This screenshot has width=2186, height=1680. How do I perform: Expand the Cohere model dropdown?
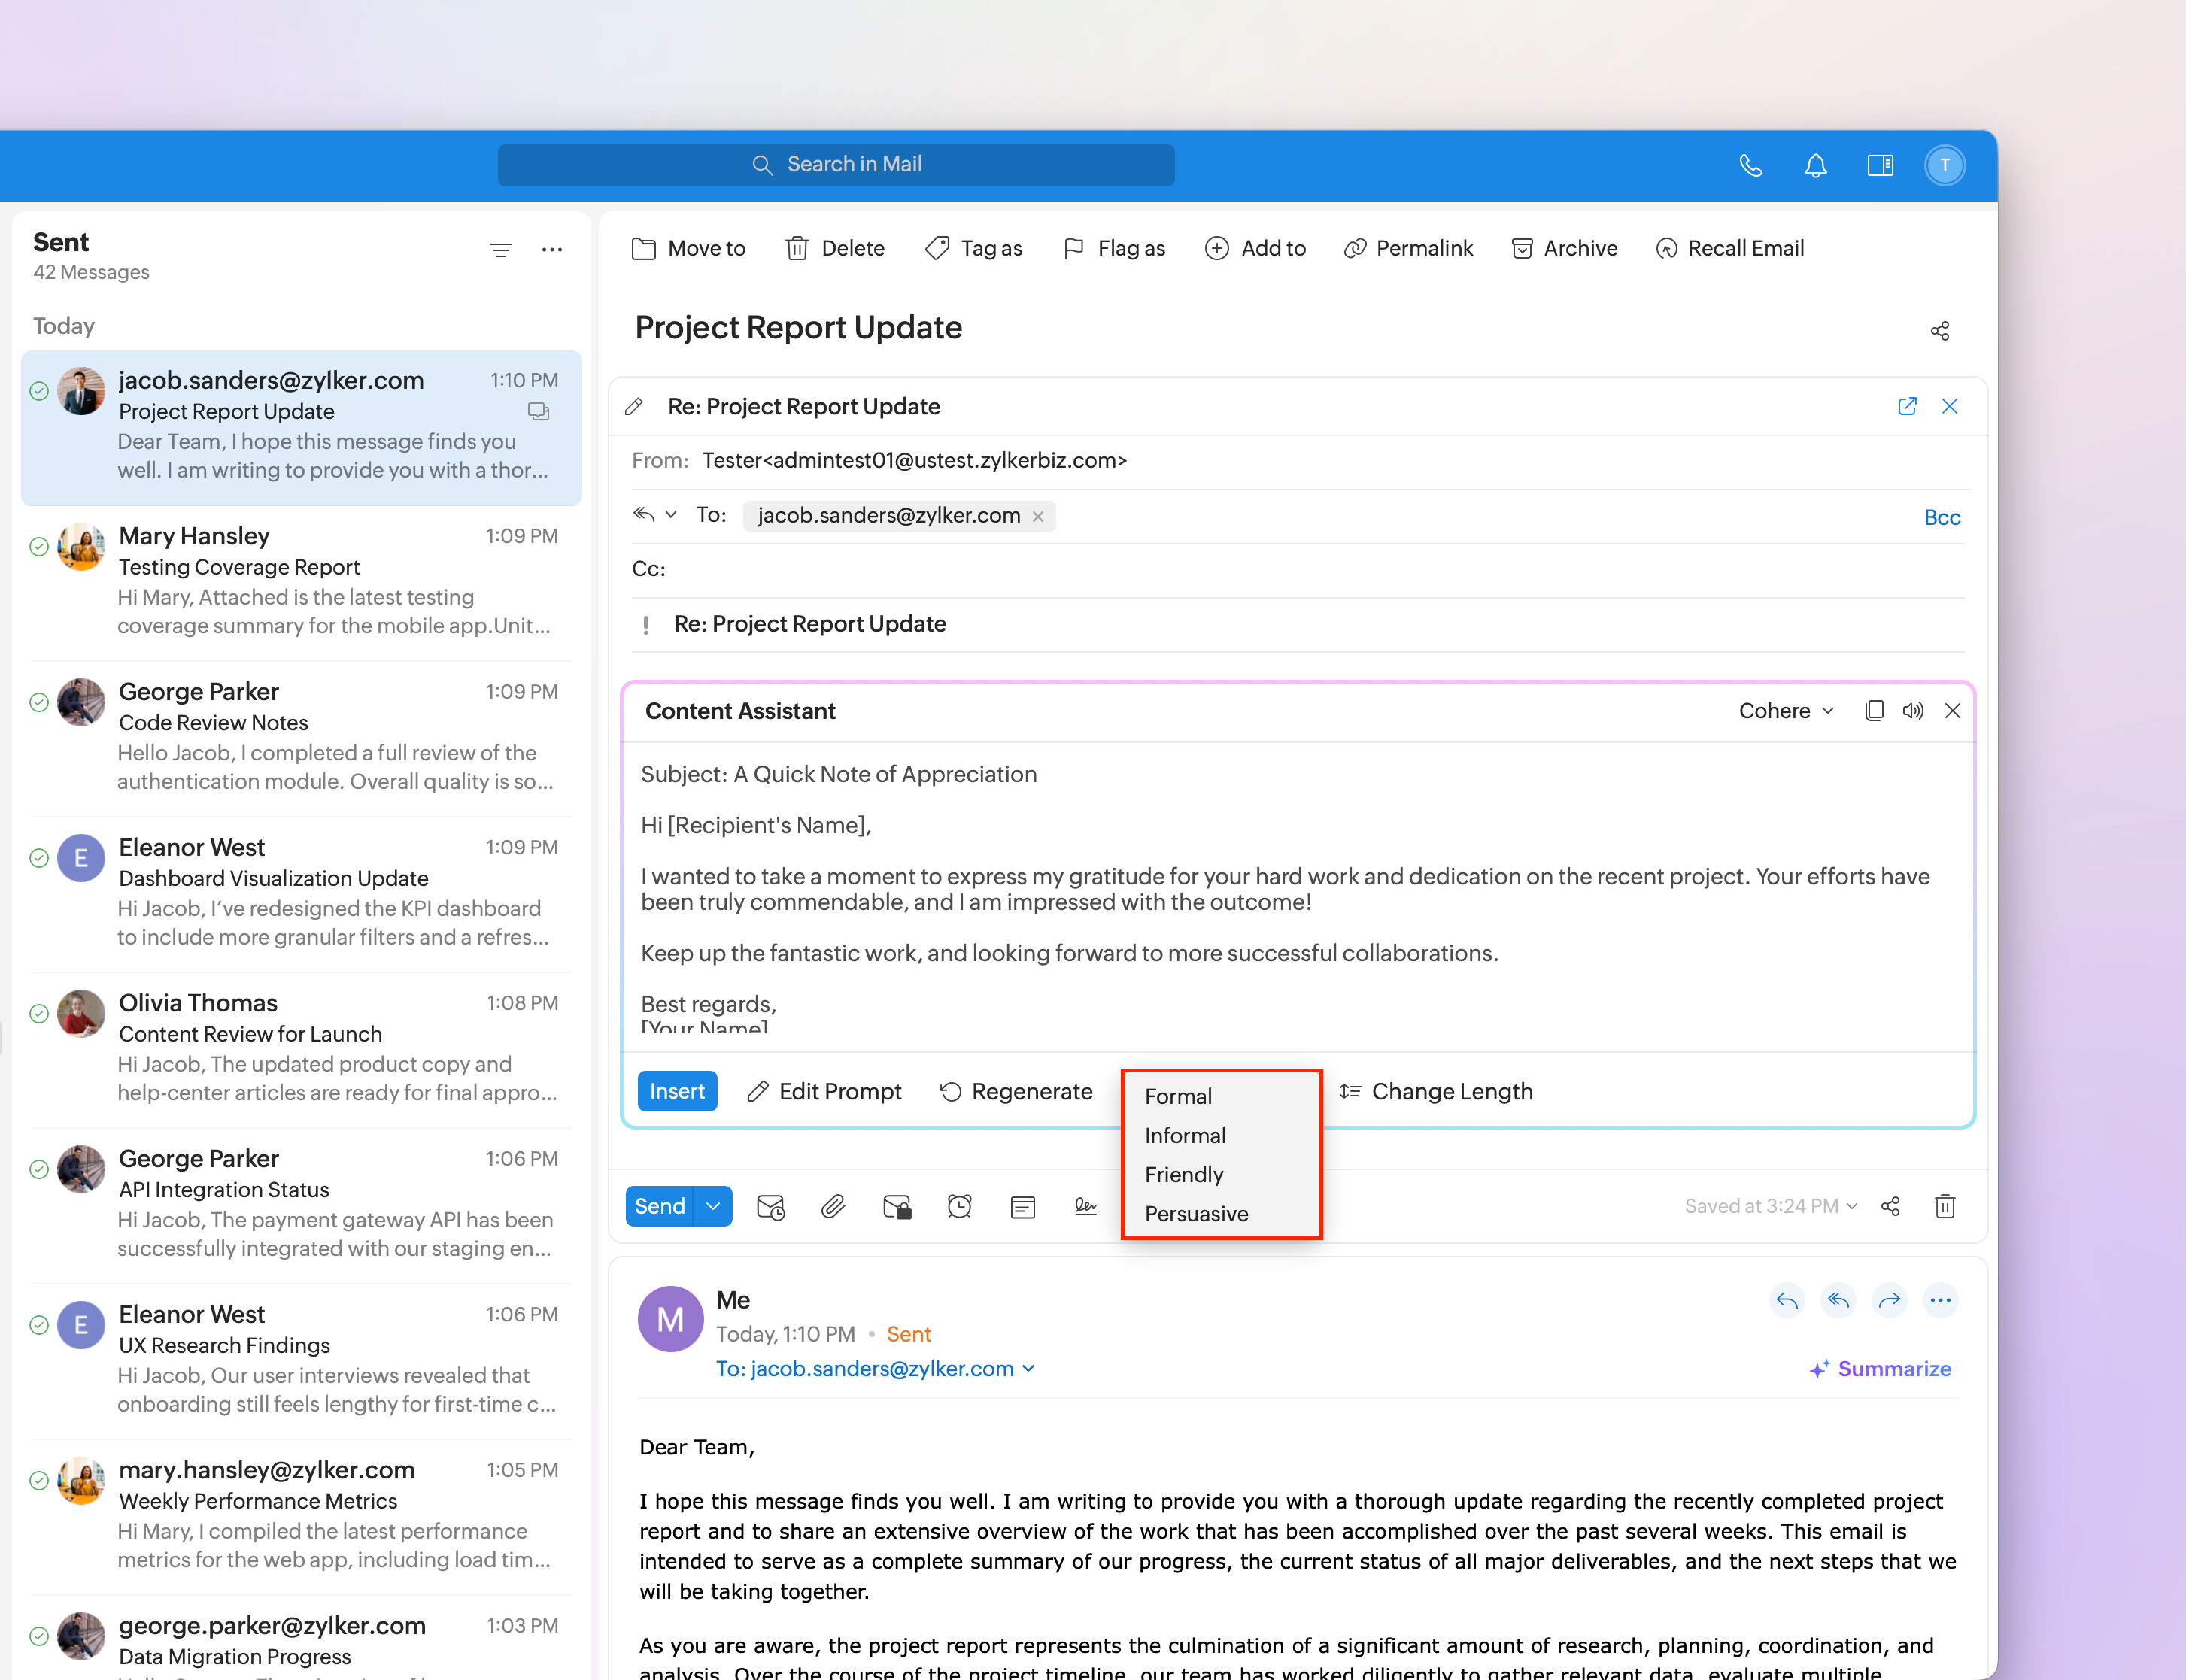tap(1786, 710)
